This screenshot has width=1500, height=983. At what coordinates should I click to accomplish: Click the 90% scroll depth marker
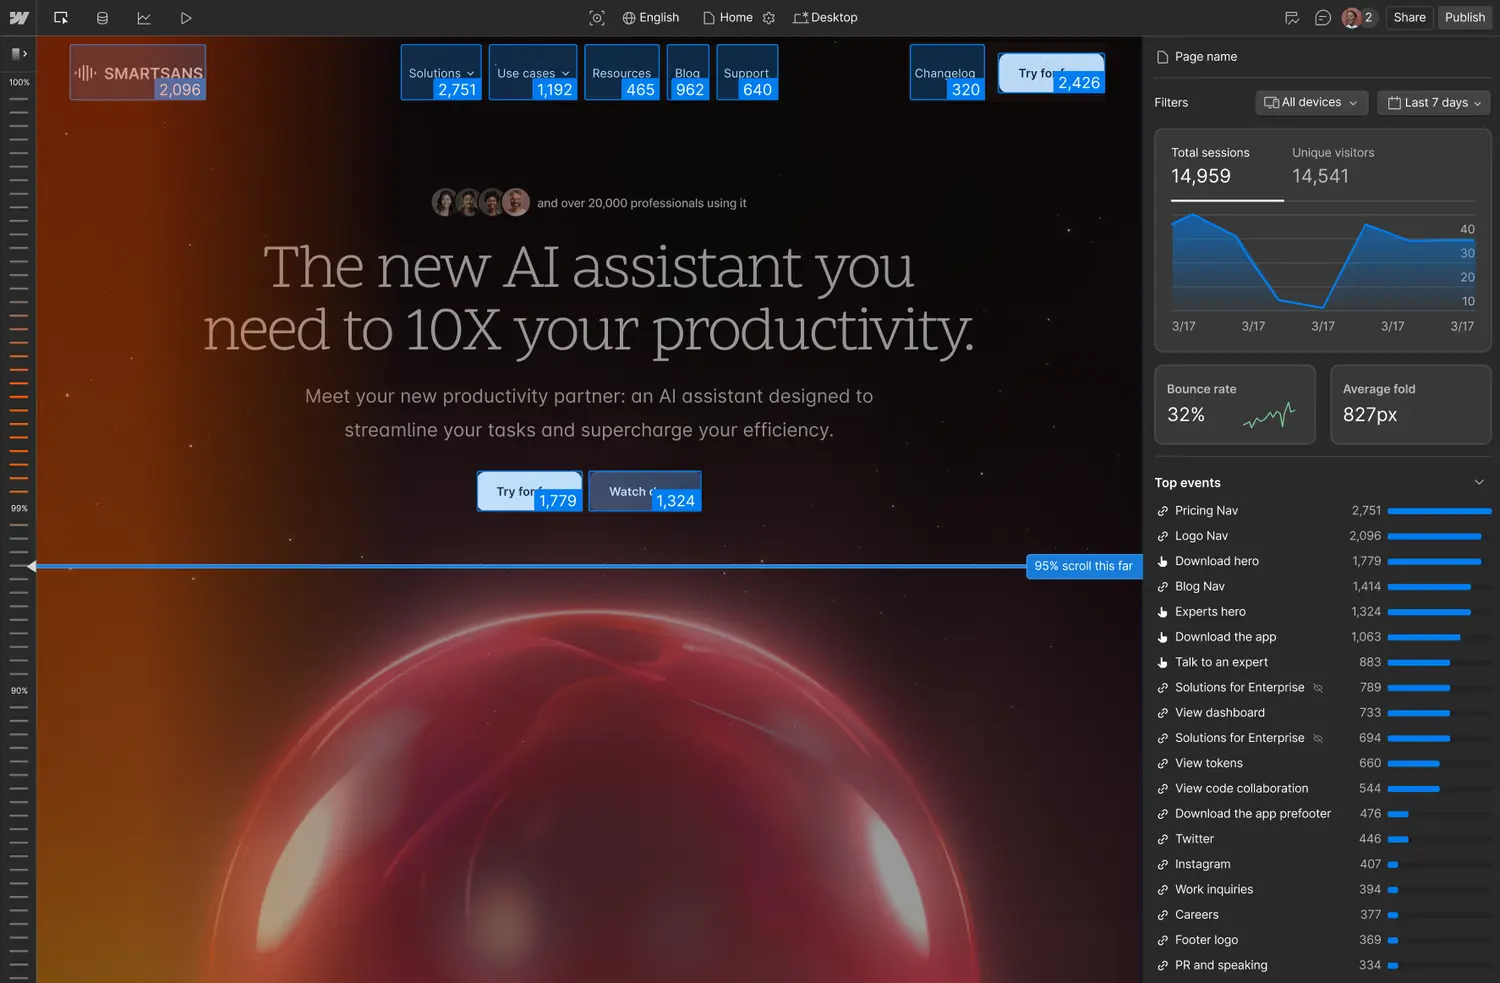(19, 691)
